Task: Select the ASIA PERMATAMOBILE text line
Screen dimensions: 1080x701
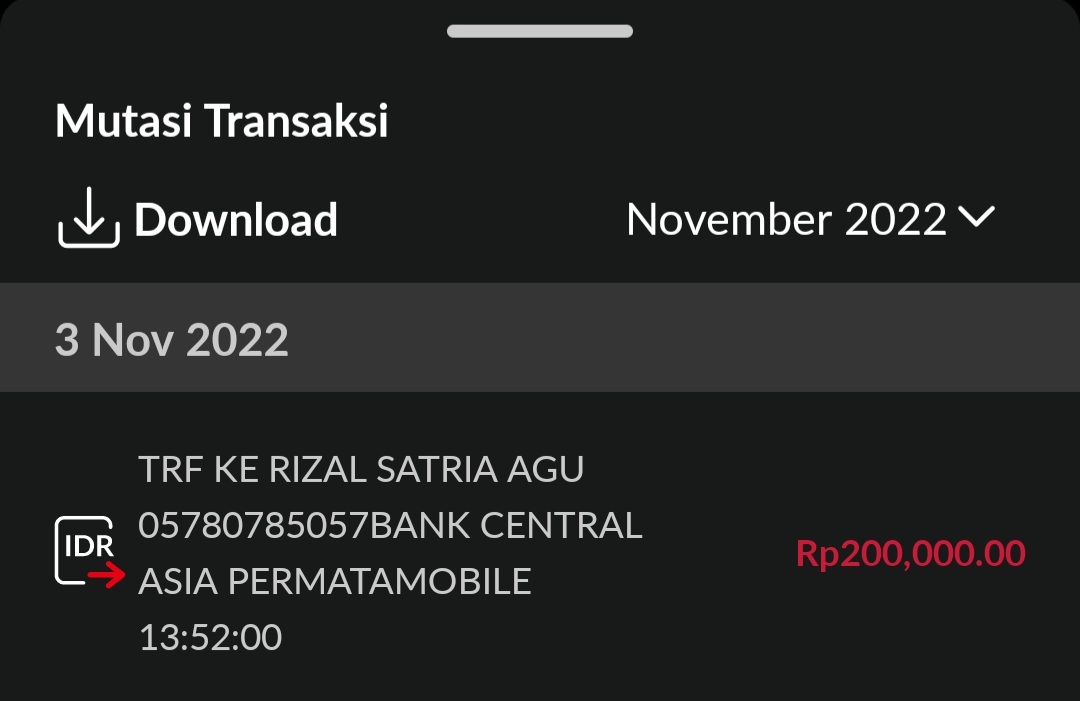Action: point(334,581)
